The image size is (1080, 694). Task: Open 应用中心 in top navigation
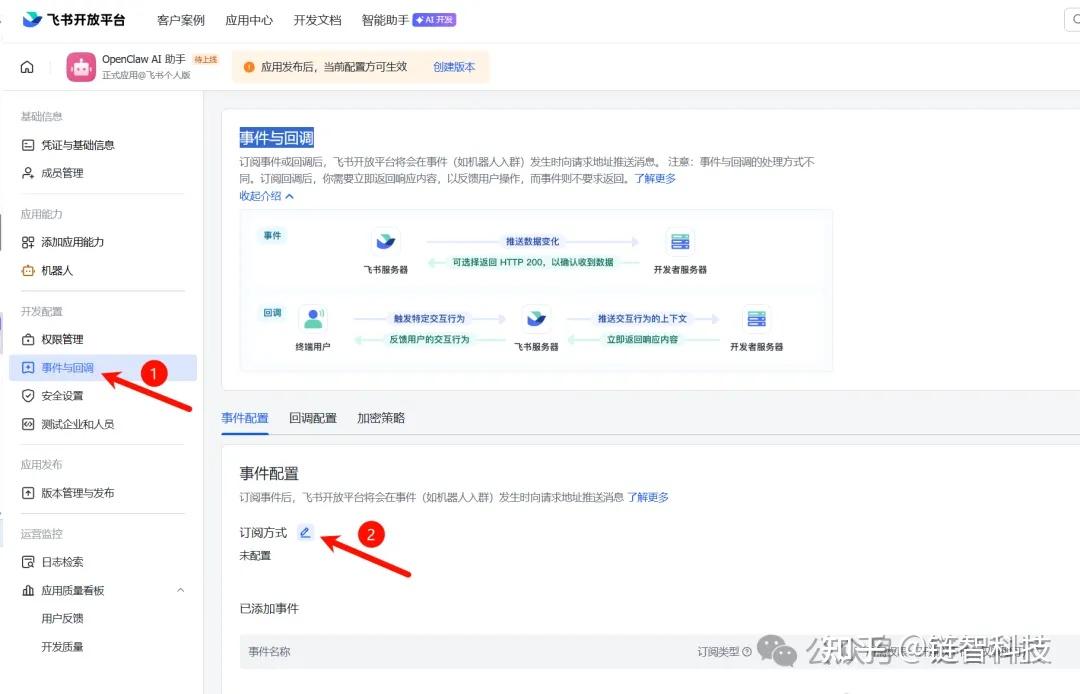(249, 20)
